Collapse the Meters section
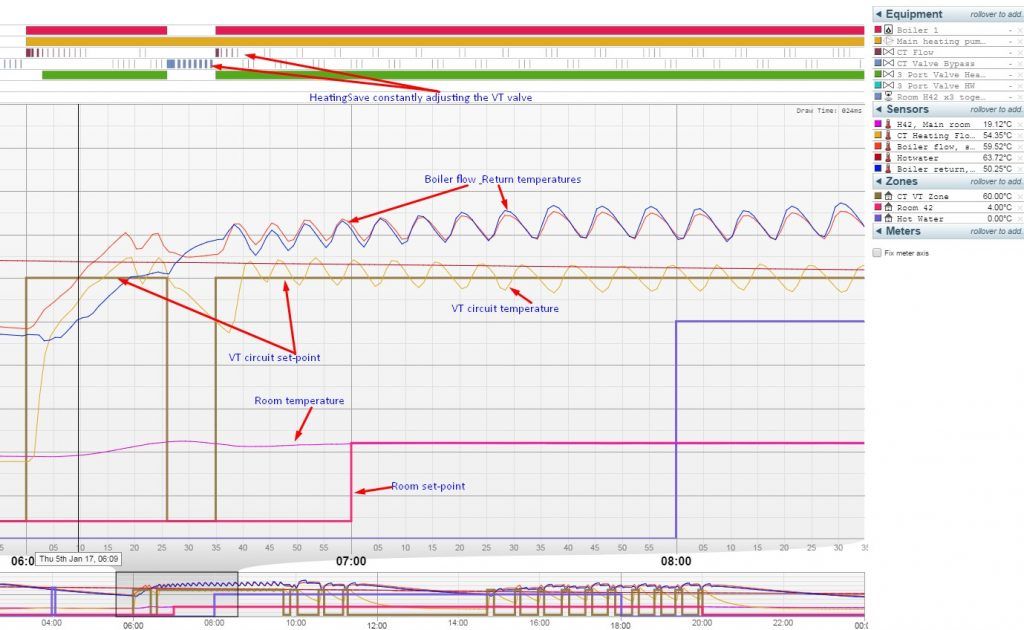1024x630 pixels. pos(880,231)
